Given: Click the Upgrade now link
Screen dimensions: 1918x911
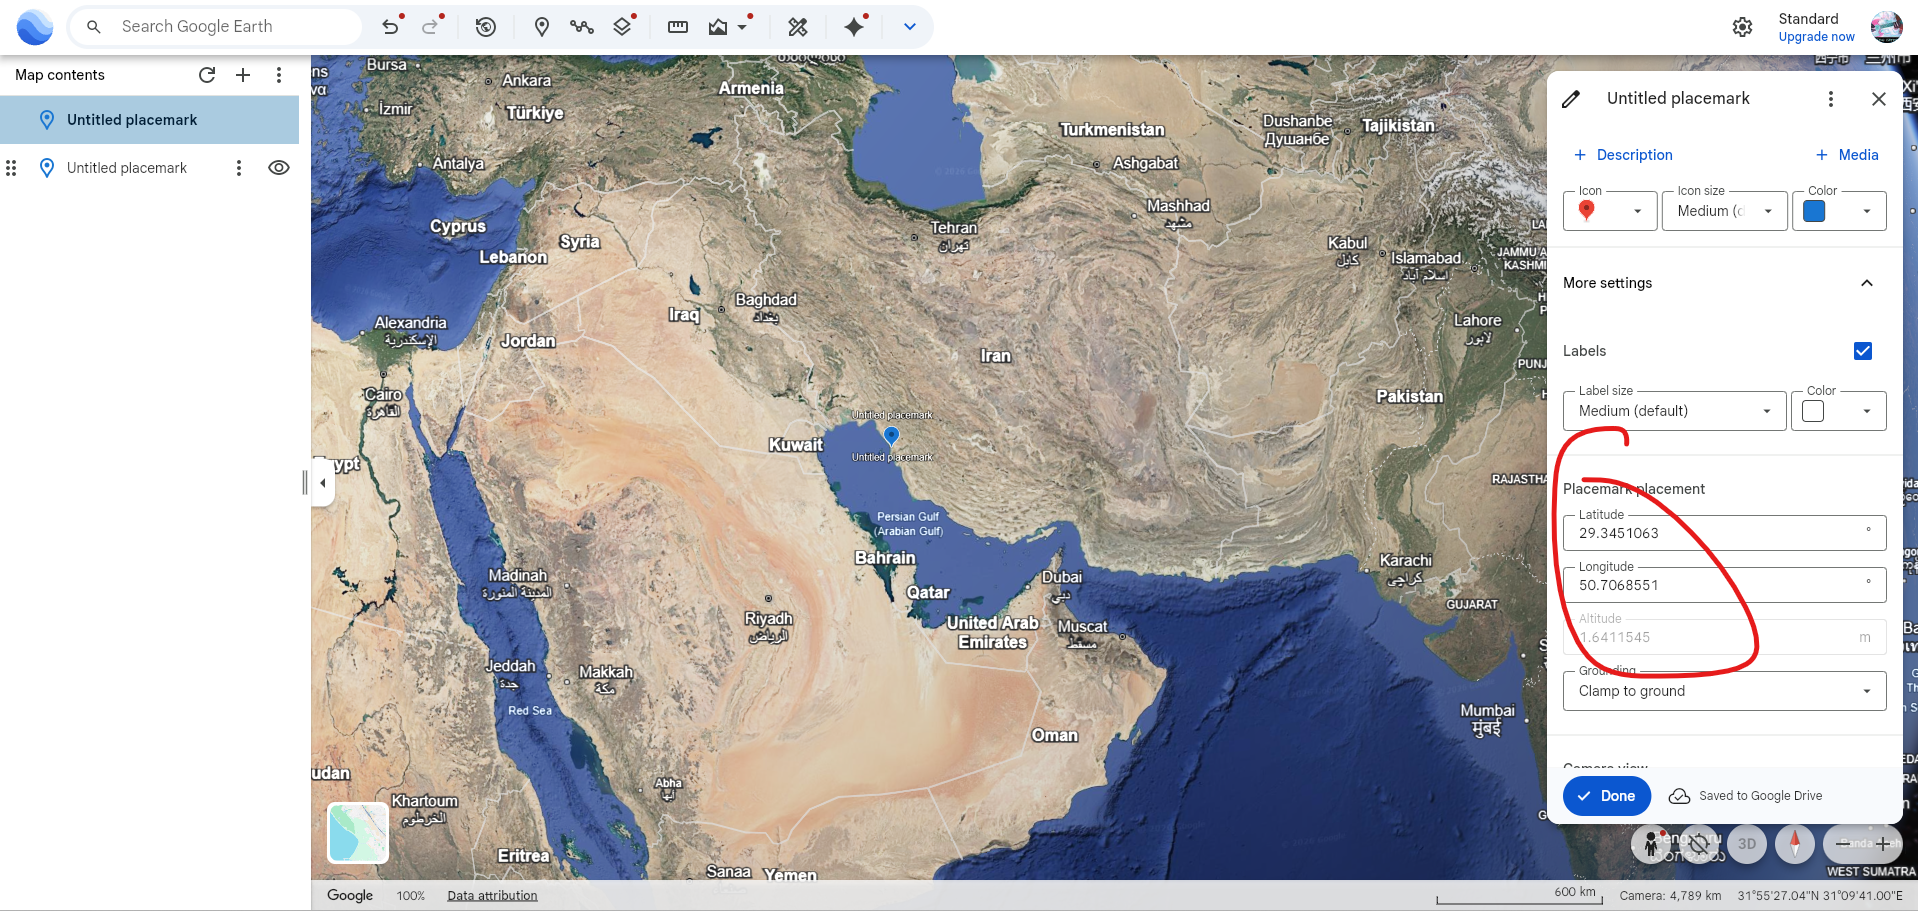Looking at the screenshot, I should 1816,37.
